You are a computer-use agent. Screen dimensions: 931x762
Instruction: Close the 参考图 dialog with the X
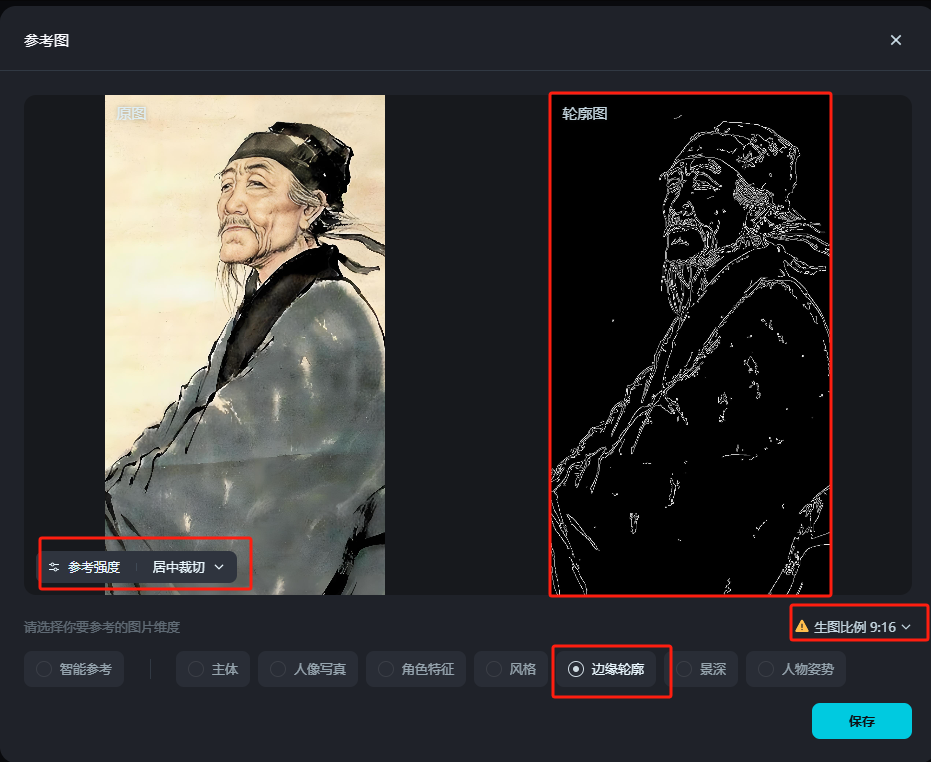pos(895,40)
